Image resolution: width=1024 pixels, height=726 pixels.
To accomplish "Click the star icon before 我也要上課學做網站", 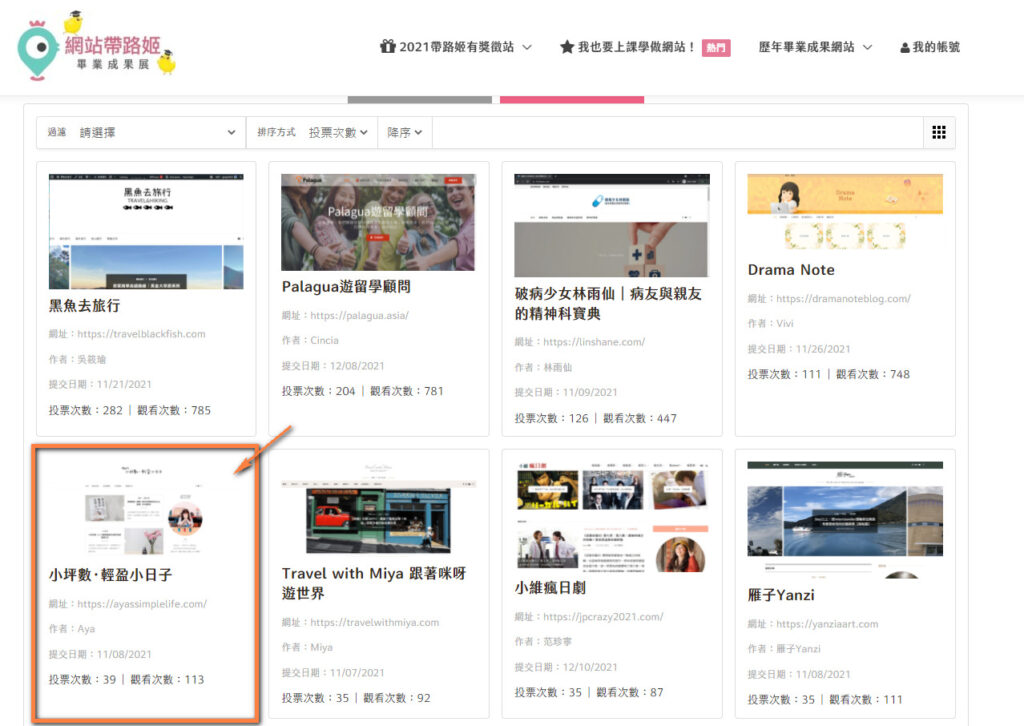I will (567, 47).
